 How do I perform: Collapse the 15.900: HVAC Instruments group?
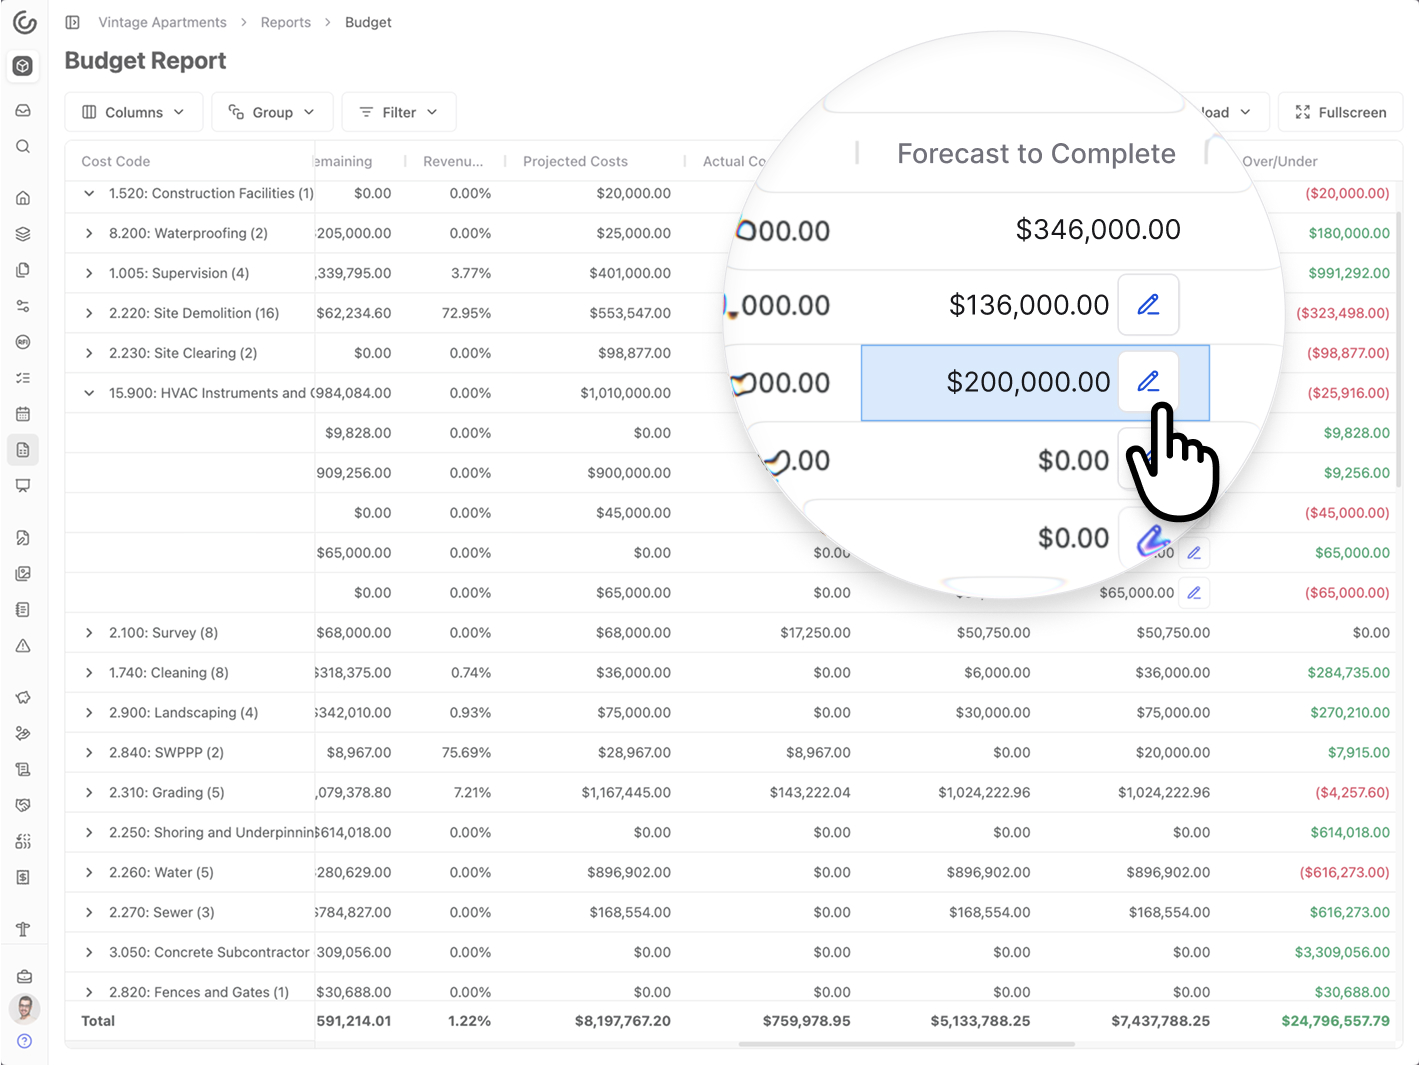point(88,392)
